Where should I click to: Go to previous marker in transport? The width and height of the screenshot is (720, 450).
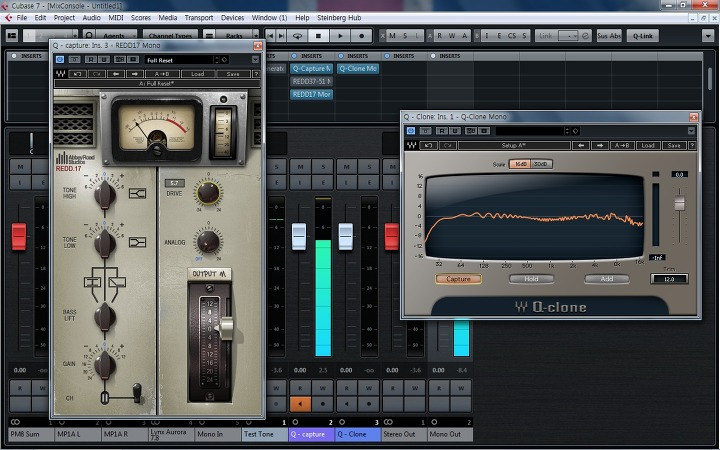270,35
